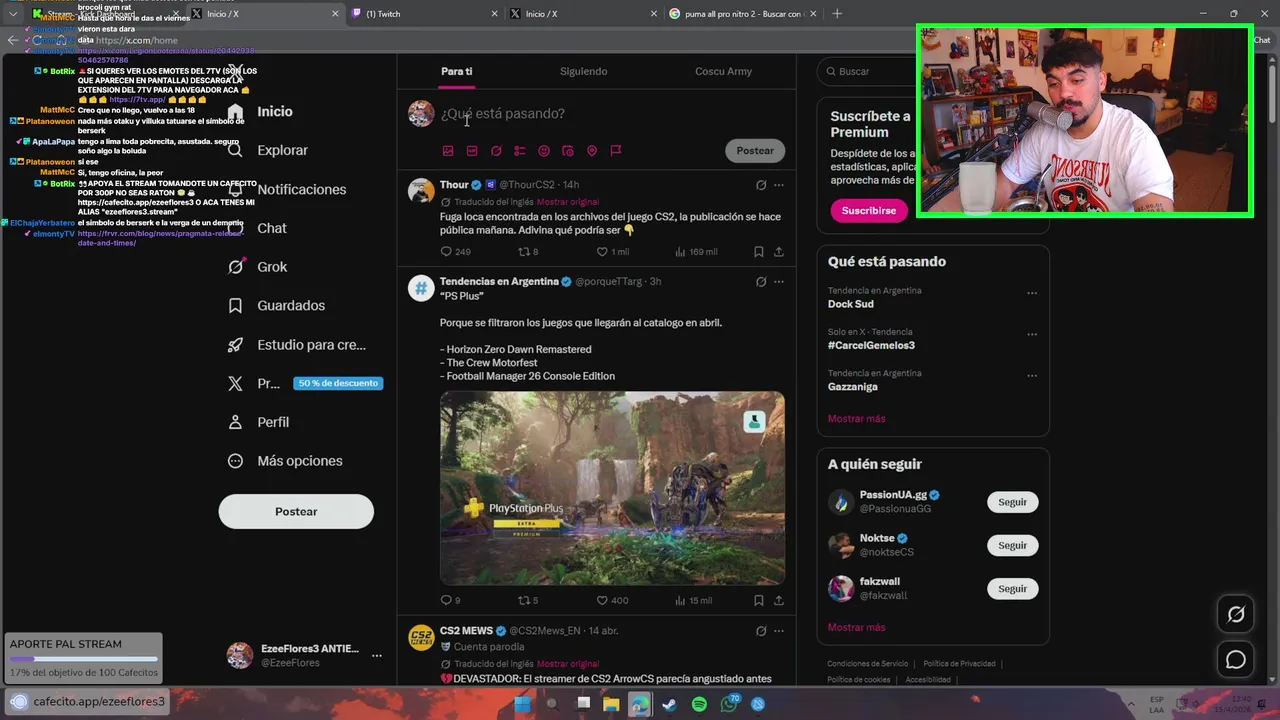View stats of the Thour post (169 mil)
Image resolution: width=1280 pixels, height=720 pixels.
tap(696, 252)
